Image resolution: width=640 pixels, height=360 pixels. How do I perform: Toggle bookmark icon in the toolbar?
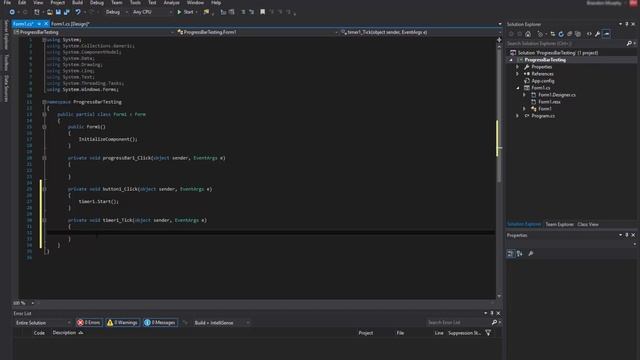coord(262,12)
